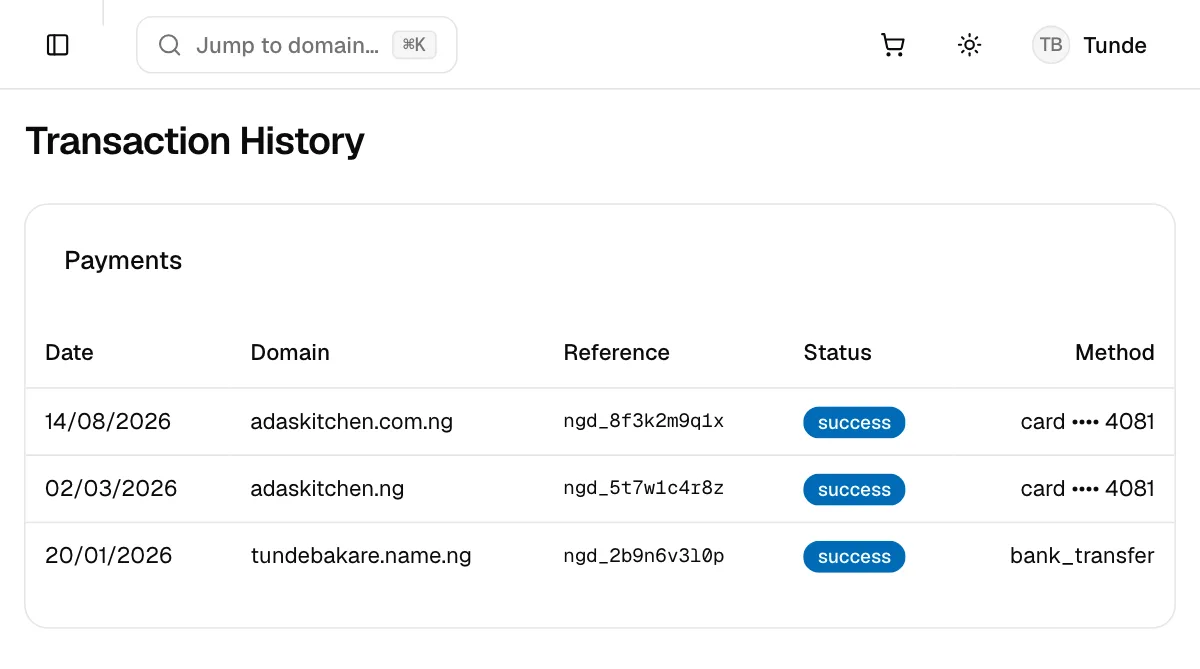Click domain tundebakare.name.ng
Image resolution: width=1200 pixels, height=669 pixels.
point(361,556)
